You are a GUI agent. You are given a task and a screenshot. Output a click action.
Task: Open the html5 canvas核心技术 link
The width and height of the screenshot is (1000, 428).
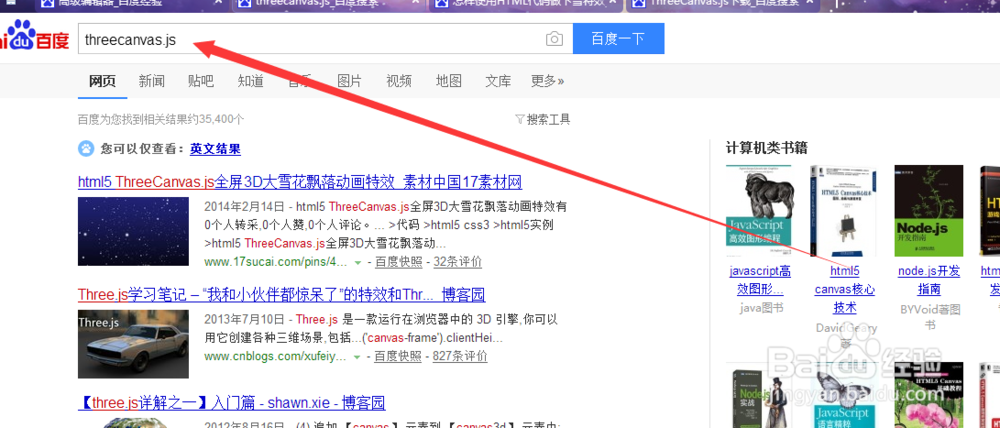[x=844, y=290]
